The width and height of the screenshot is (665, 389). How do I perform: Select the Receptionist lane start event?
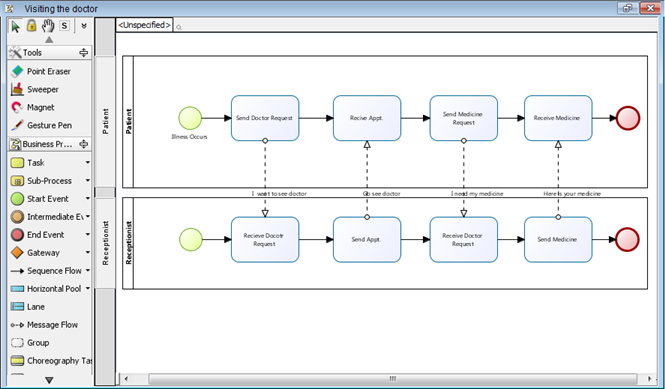tap(191, 240)
